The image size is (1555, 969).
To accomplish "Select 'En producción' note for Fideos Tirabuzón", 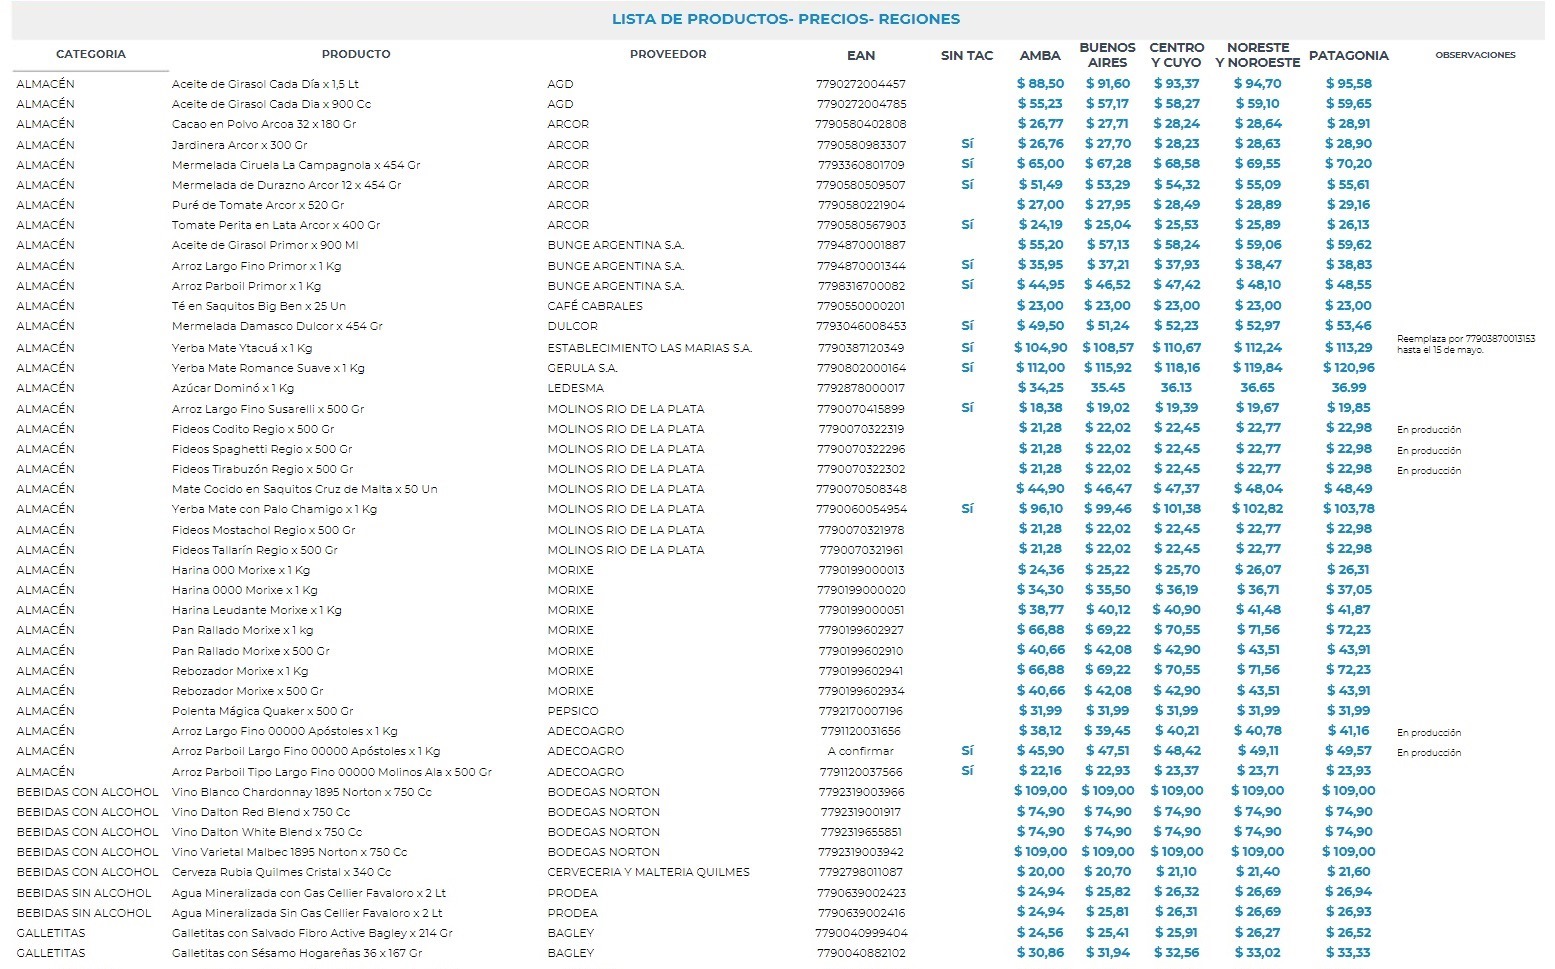I will coord(1429,470).
